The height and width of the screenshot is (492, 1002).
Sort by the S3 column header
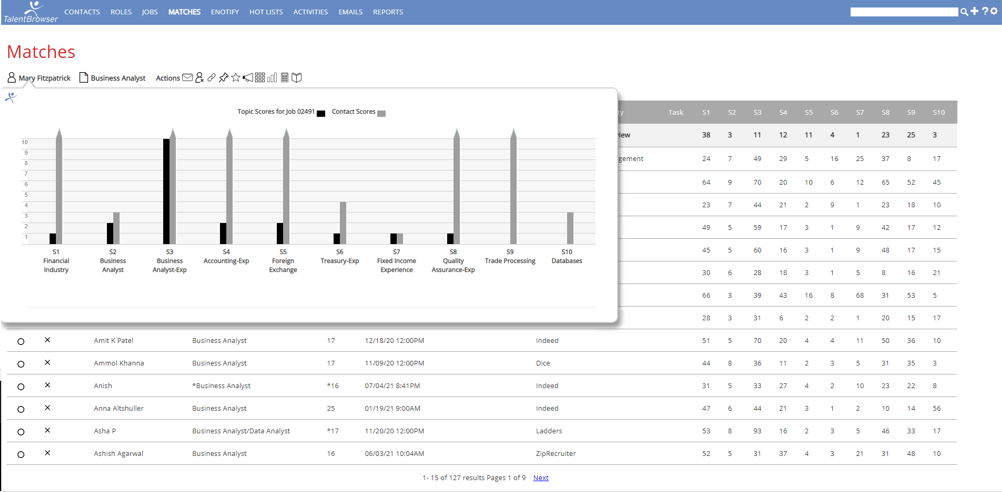[x=758, y=113]
